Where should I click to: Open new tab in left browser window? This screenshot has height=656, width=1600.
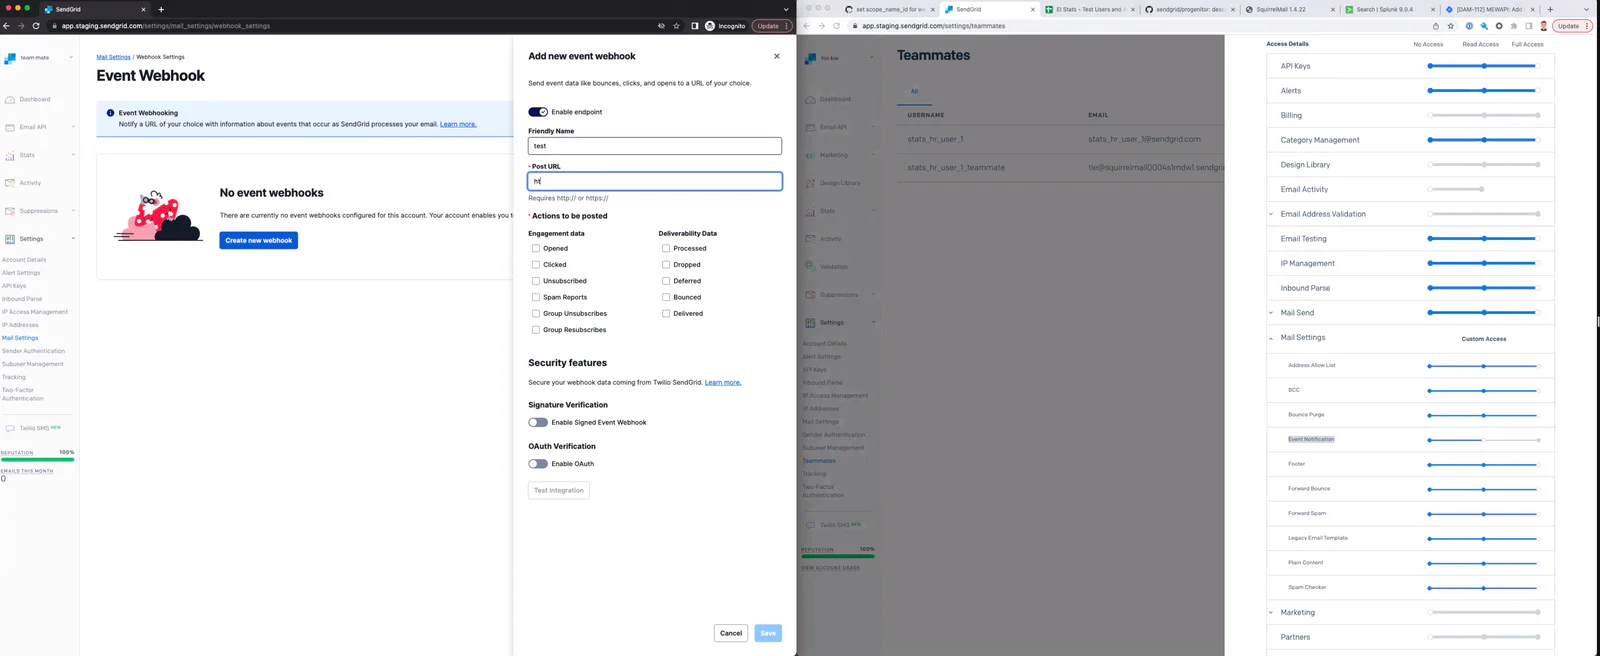[161, 9]
